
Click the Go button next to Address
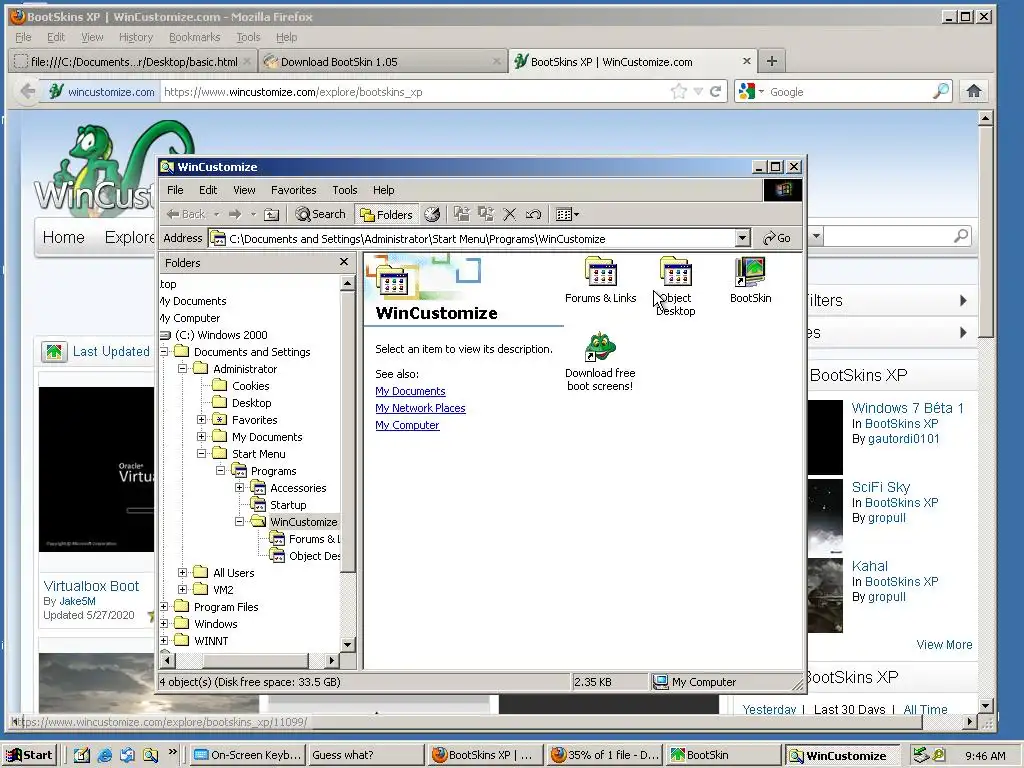[776, 238]
